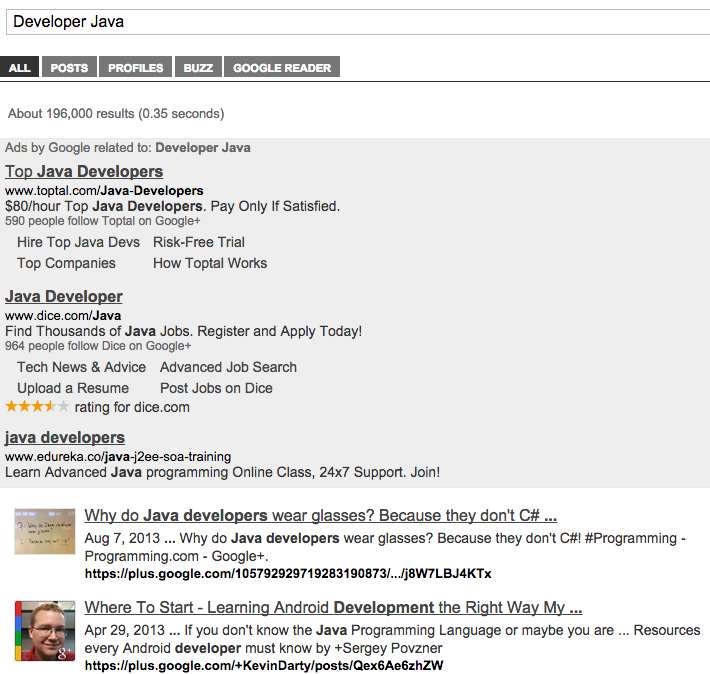Open the profile photo thumbnail of Android post

[x=45, y=631]
